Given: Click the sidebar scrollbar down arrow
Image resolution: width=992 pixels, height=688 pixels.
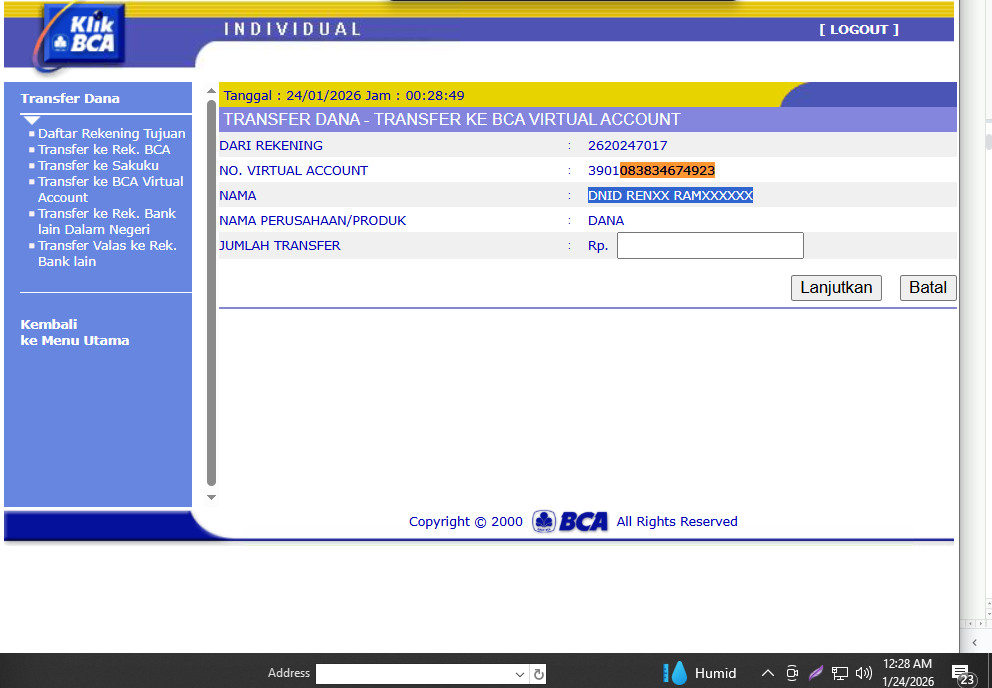Looking at the screenshot, I should coord(211,497).
